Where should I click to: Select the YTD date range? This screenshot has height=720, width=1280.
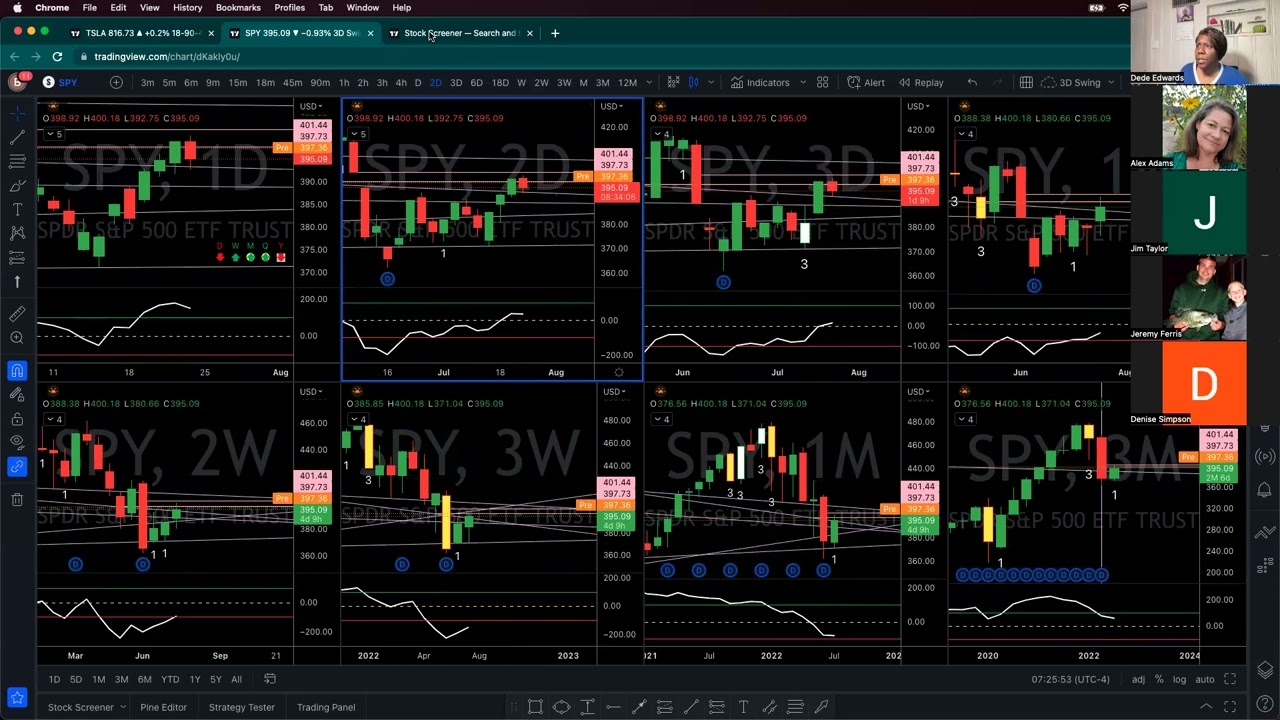tap(170, 679)
